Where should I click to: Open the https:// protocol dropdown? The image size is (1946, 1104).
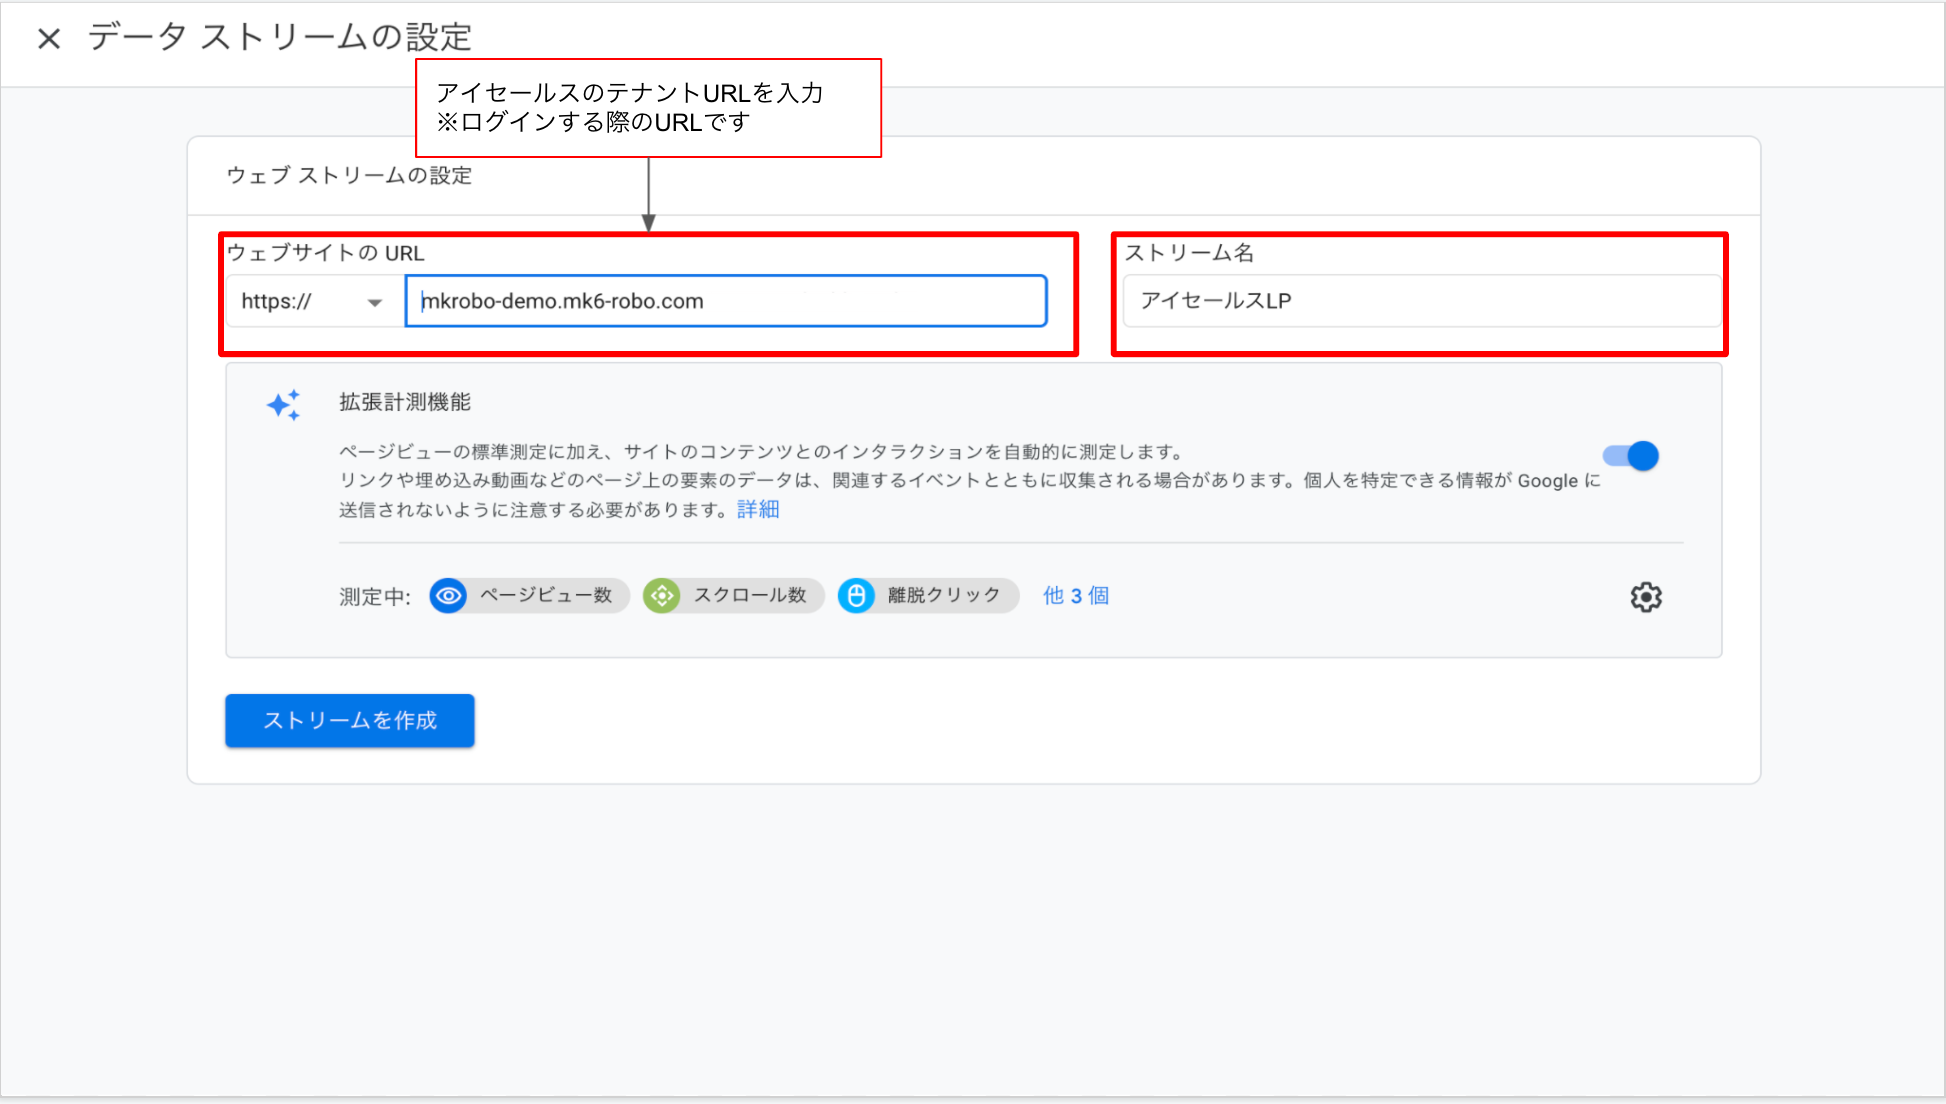point(313,301)
